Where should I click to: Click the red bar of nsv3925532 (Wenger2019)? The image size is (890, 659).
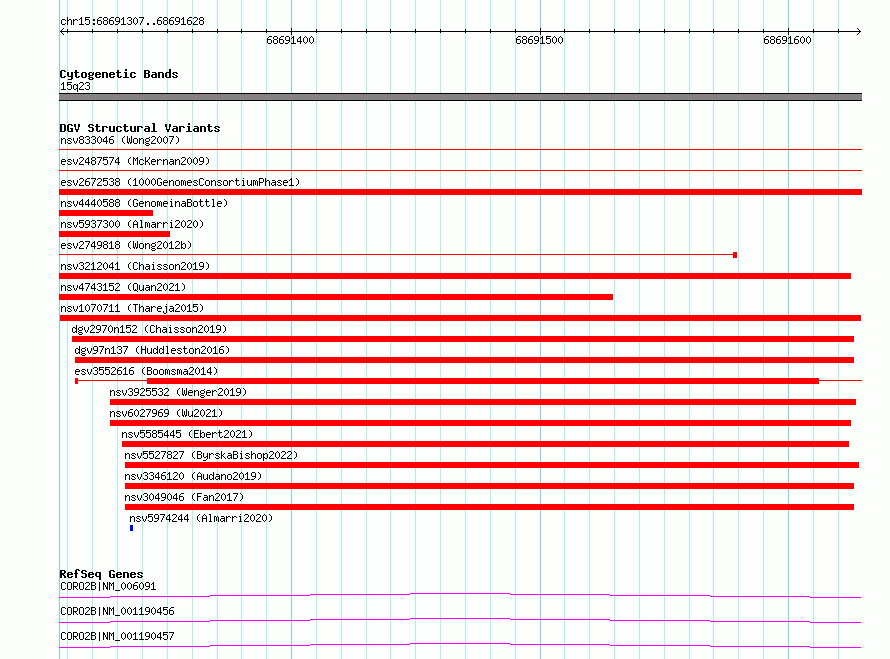483,402
